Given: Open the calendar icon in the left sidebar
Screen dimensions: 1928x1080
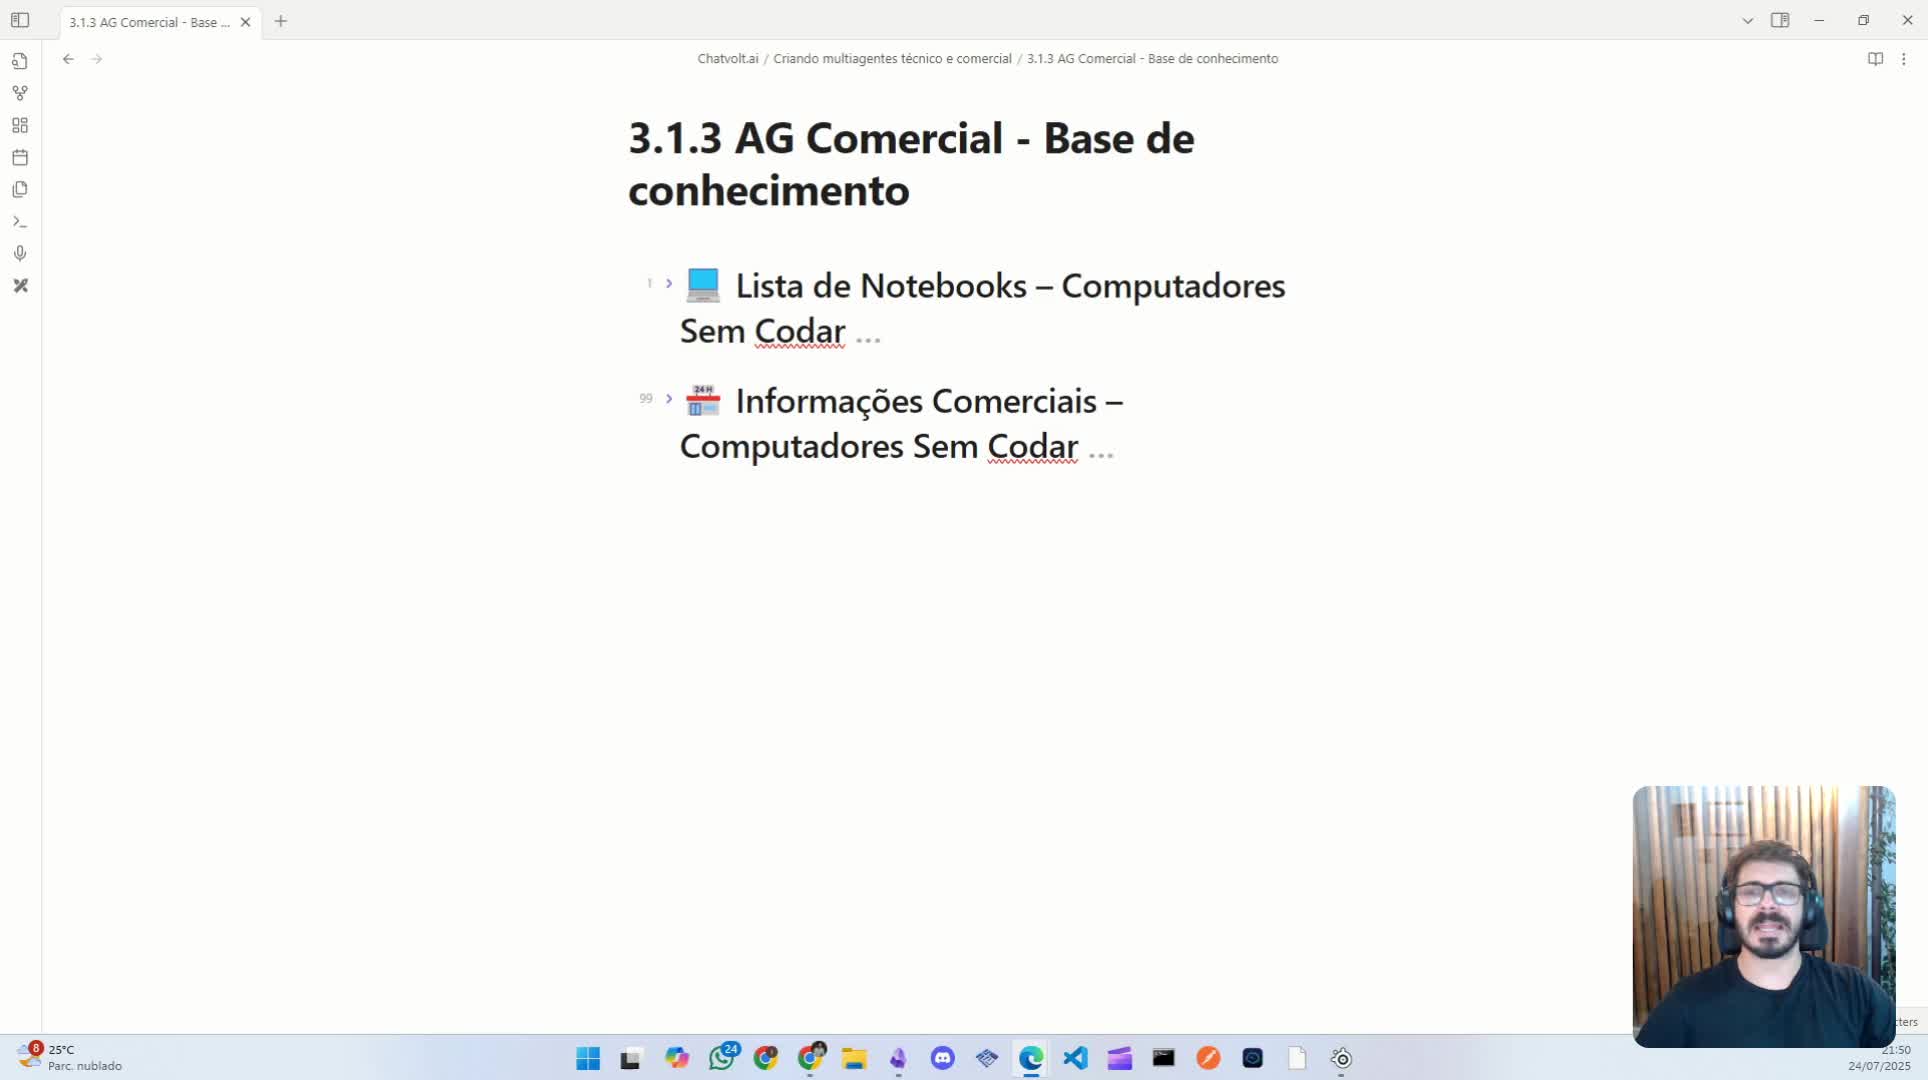Looking at the screenshot, I should coord(20,157).
